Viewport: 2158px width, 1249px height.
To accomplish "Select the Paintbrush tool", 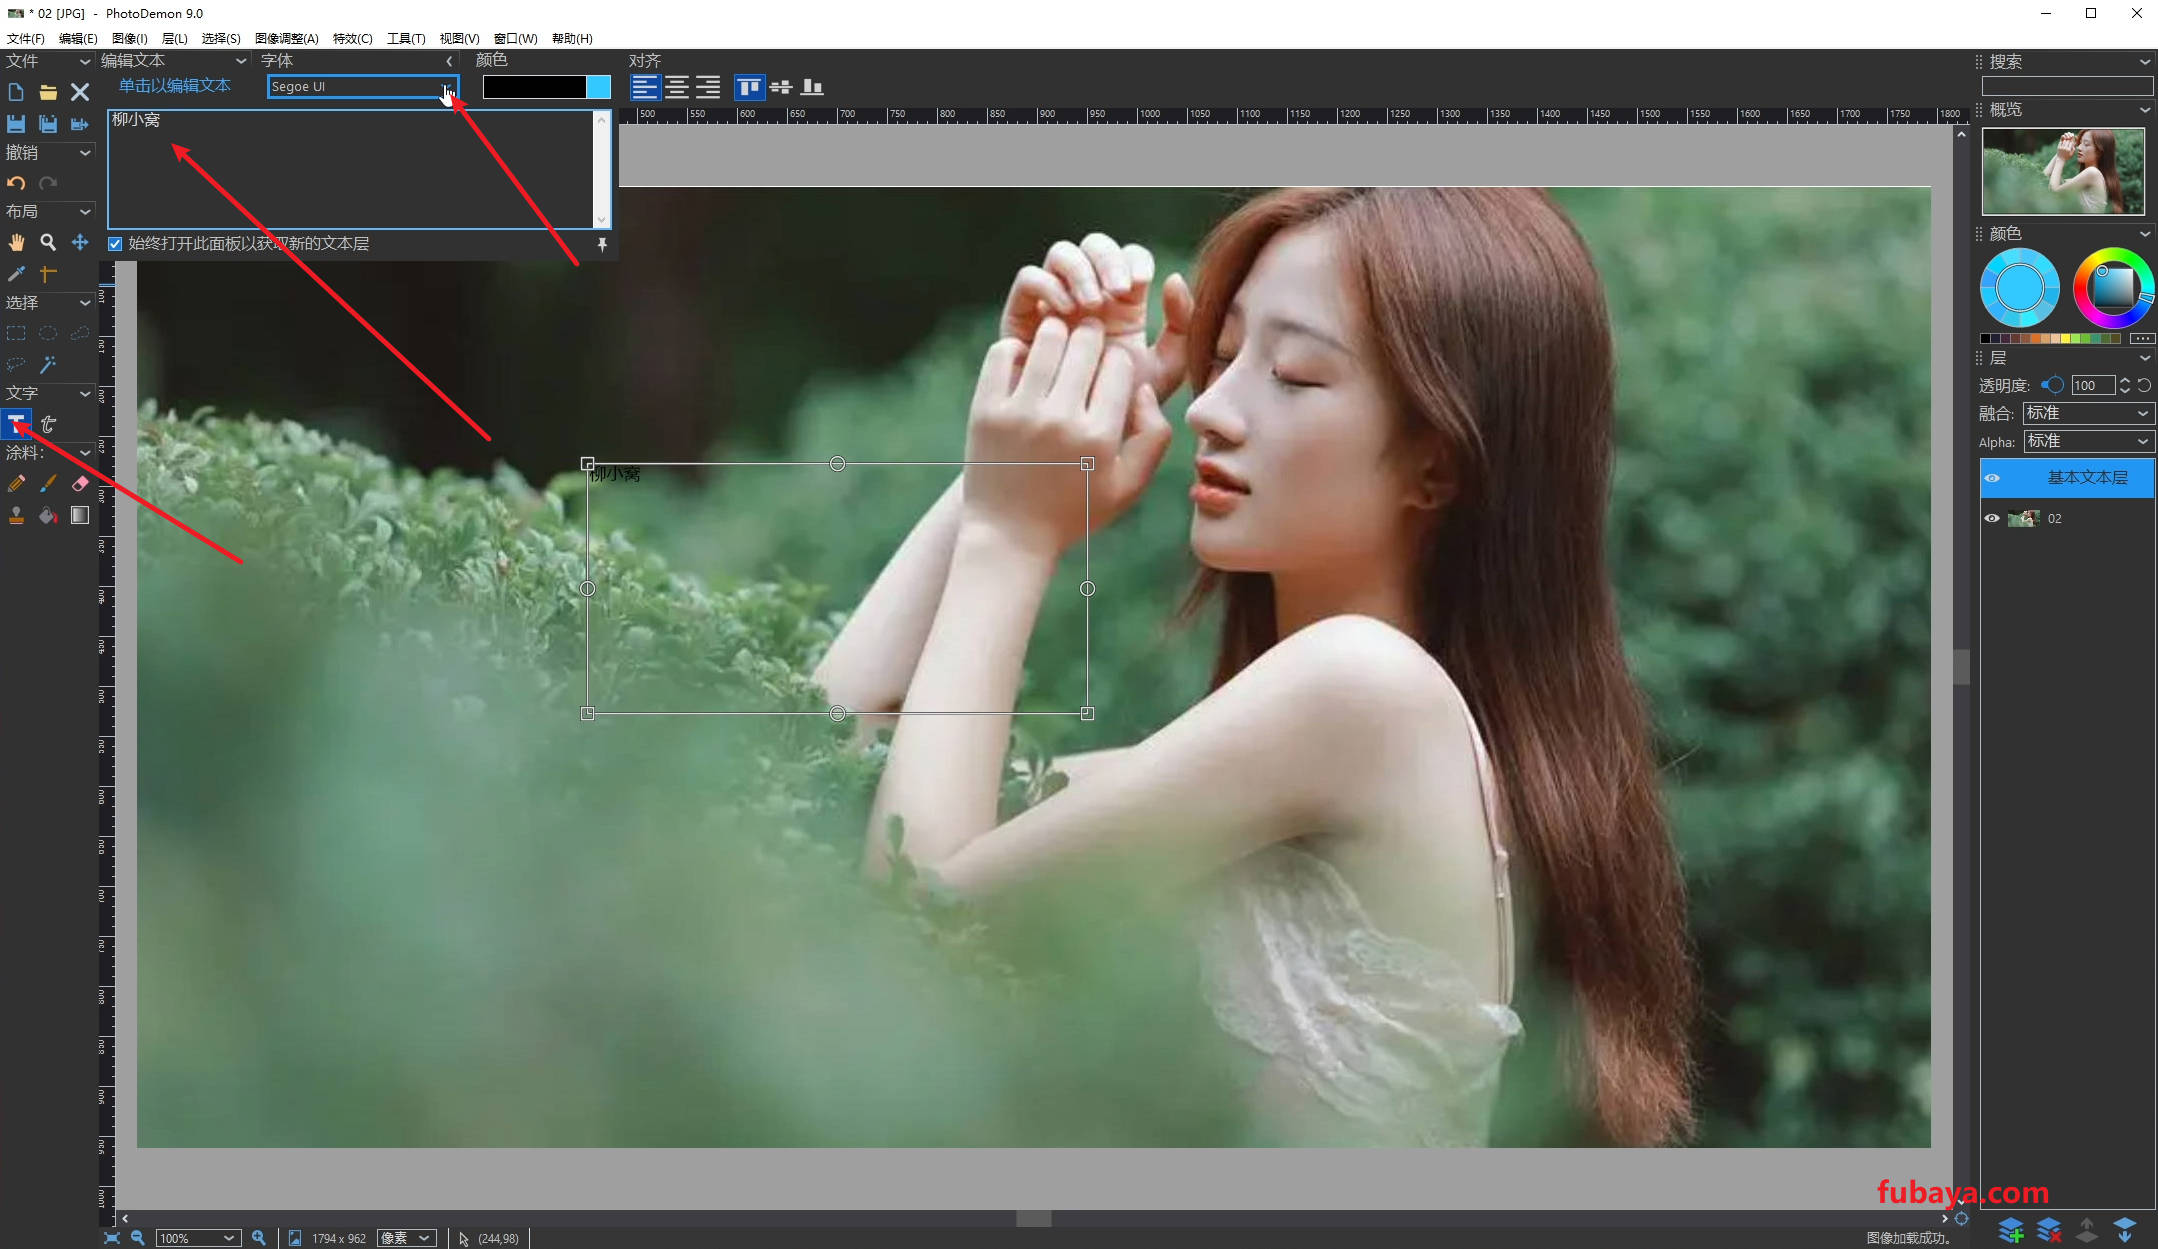I will coord(48,483).
